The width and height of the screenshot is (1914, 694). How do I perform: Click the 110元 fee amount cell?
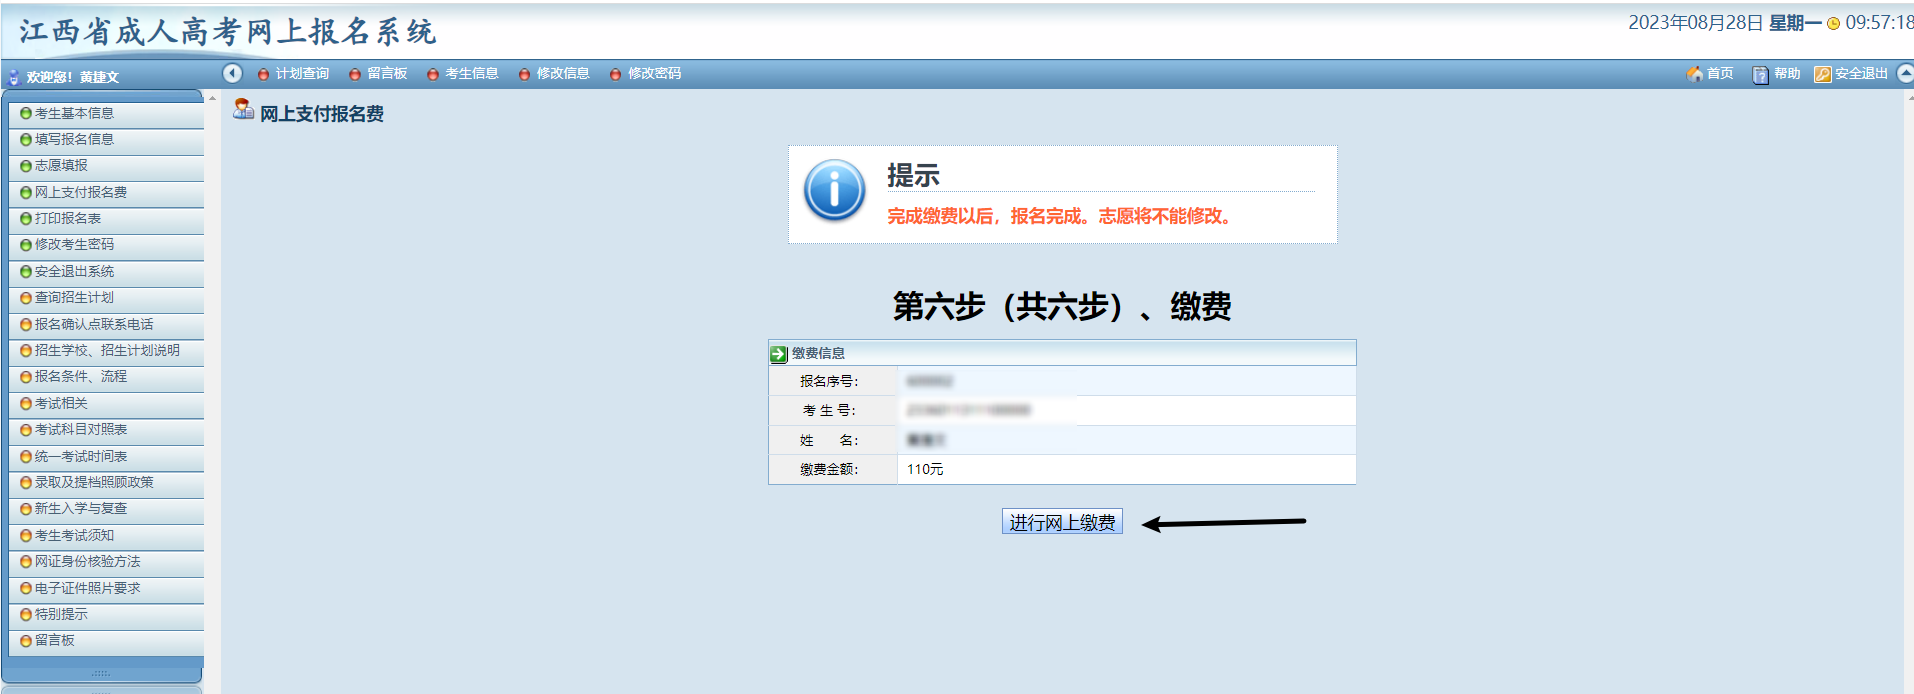[x=1126, y=469]
